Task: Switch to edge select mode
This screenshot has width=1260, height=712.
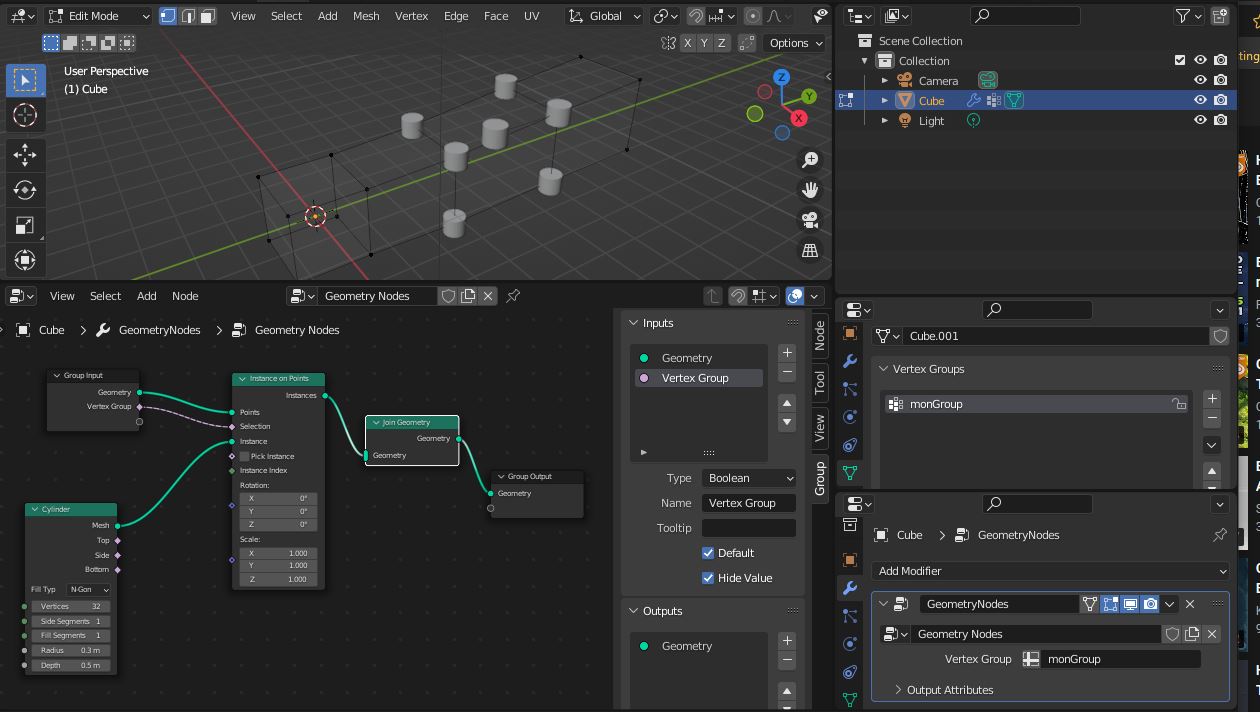Action: coord(188,16)
